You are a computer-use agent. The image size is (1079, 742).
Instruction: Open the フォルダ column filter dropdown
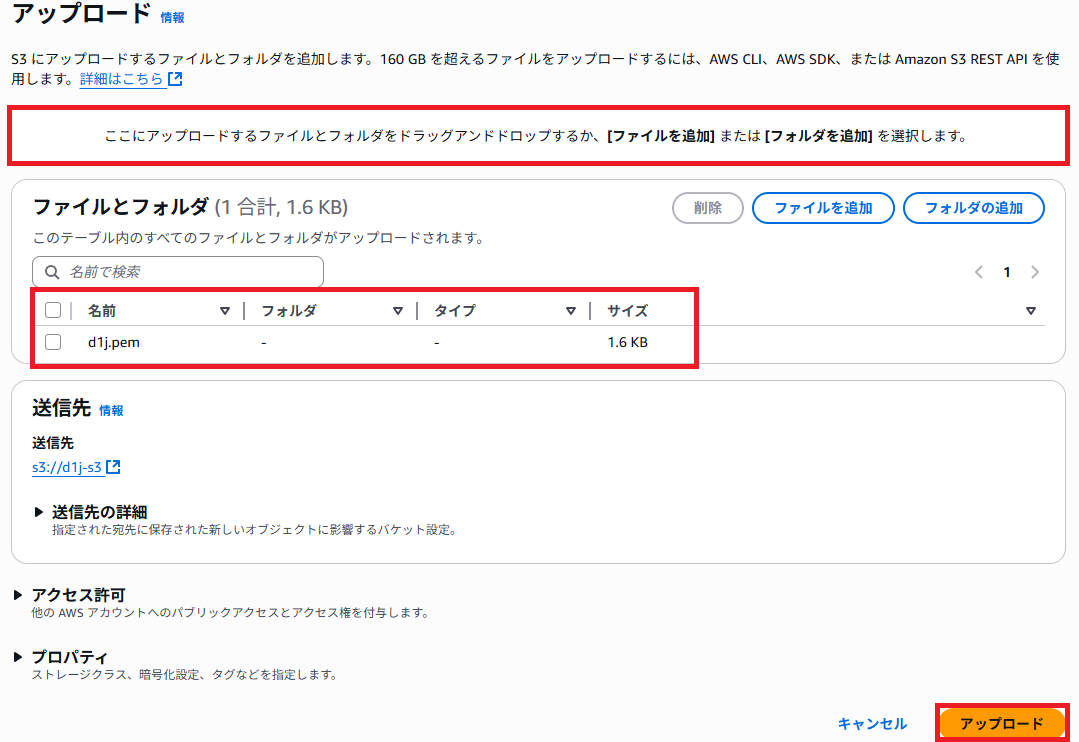point(398,310)
